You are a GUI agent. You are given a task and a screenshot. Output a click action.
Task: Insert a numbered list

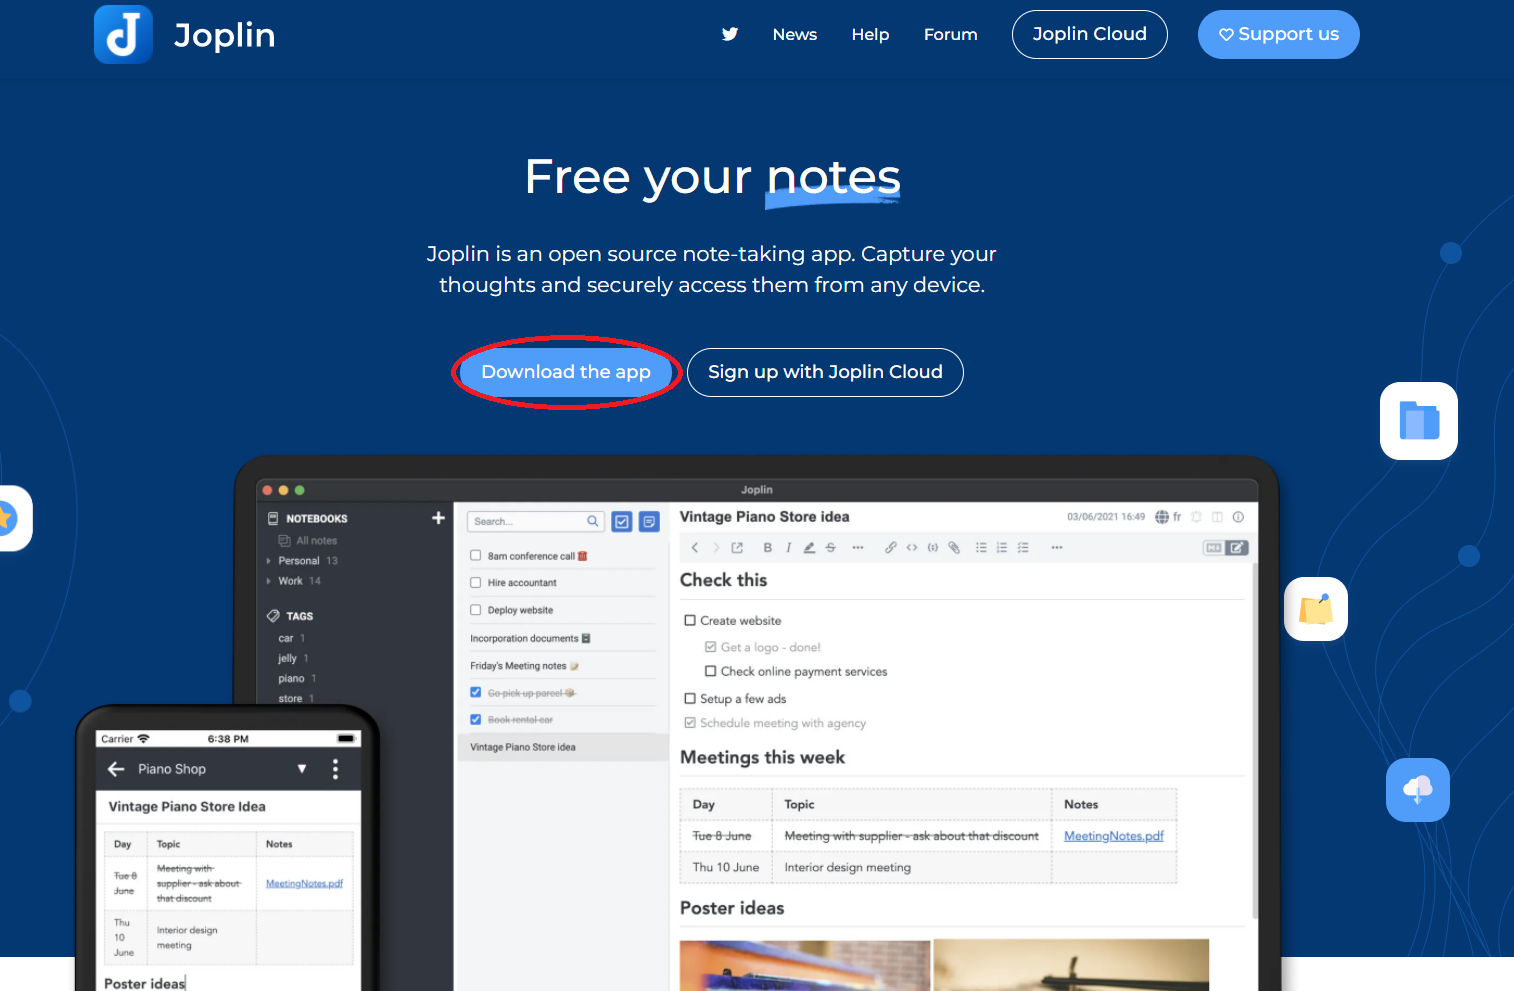pos(1002,547)
